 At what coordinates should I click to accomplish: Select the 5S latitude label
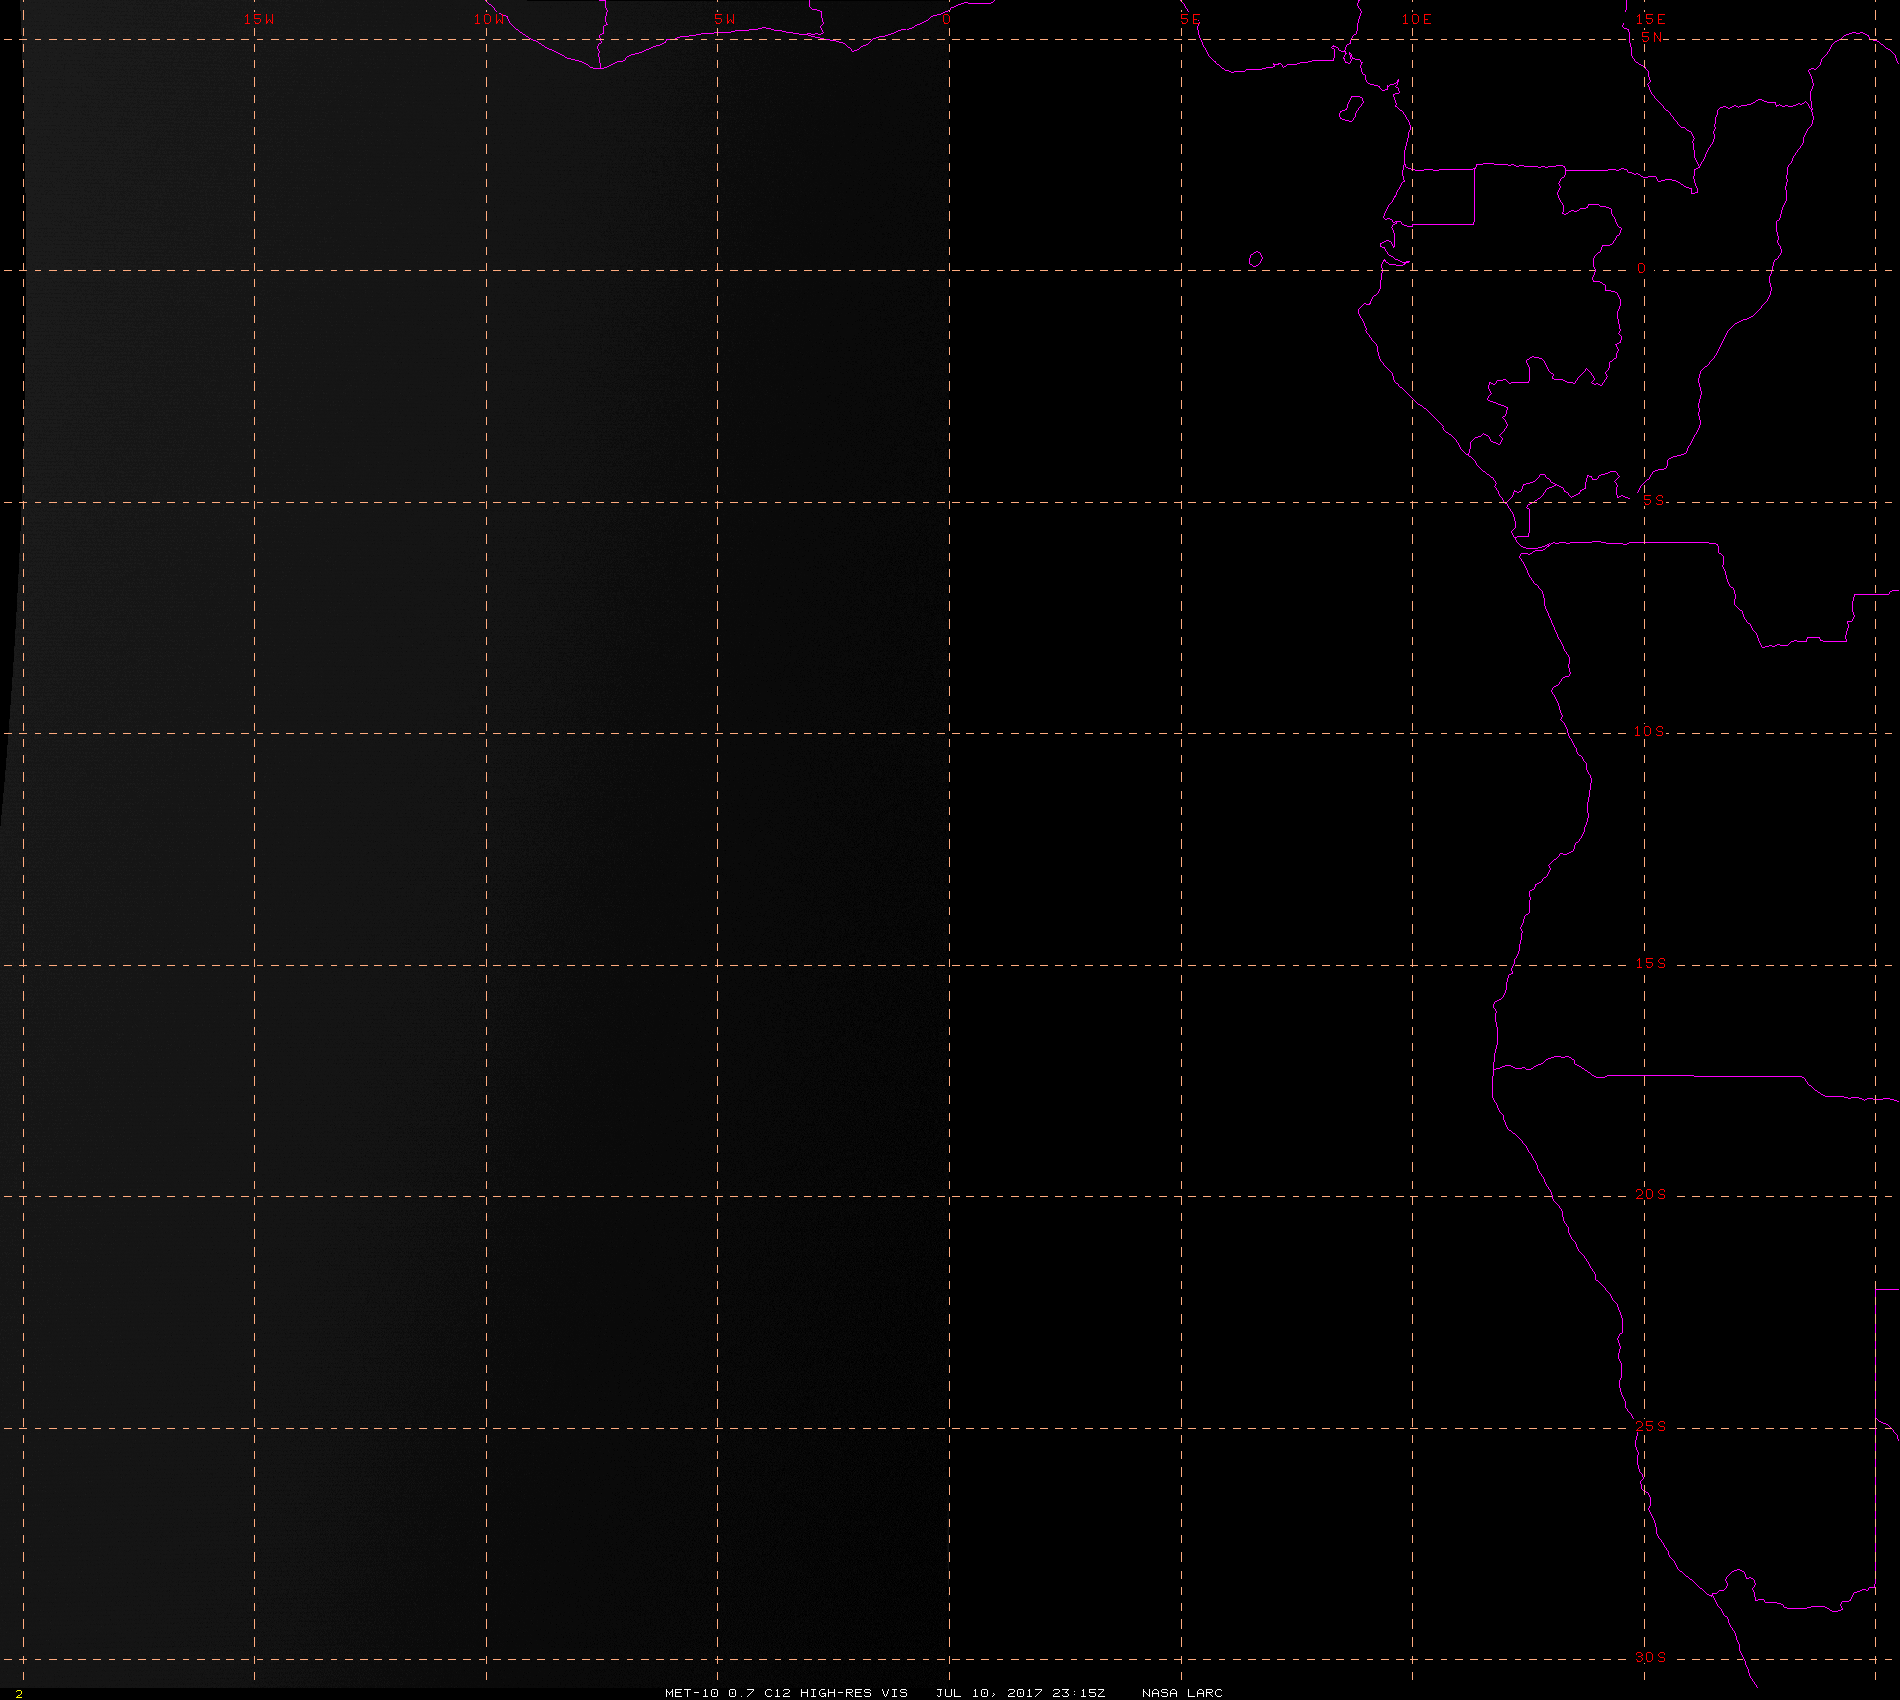pos(1654,500)
